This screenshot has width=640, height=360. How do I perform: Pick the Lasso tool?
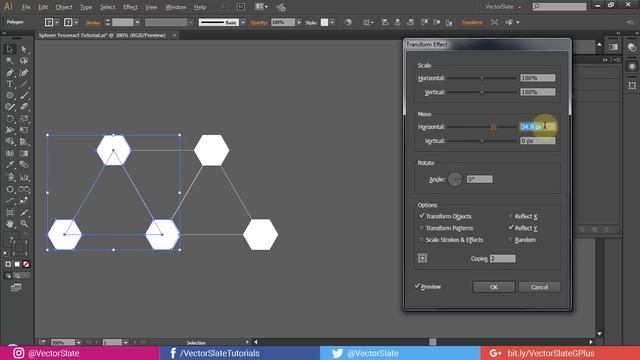click(x=24, y=61)
